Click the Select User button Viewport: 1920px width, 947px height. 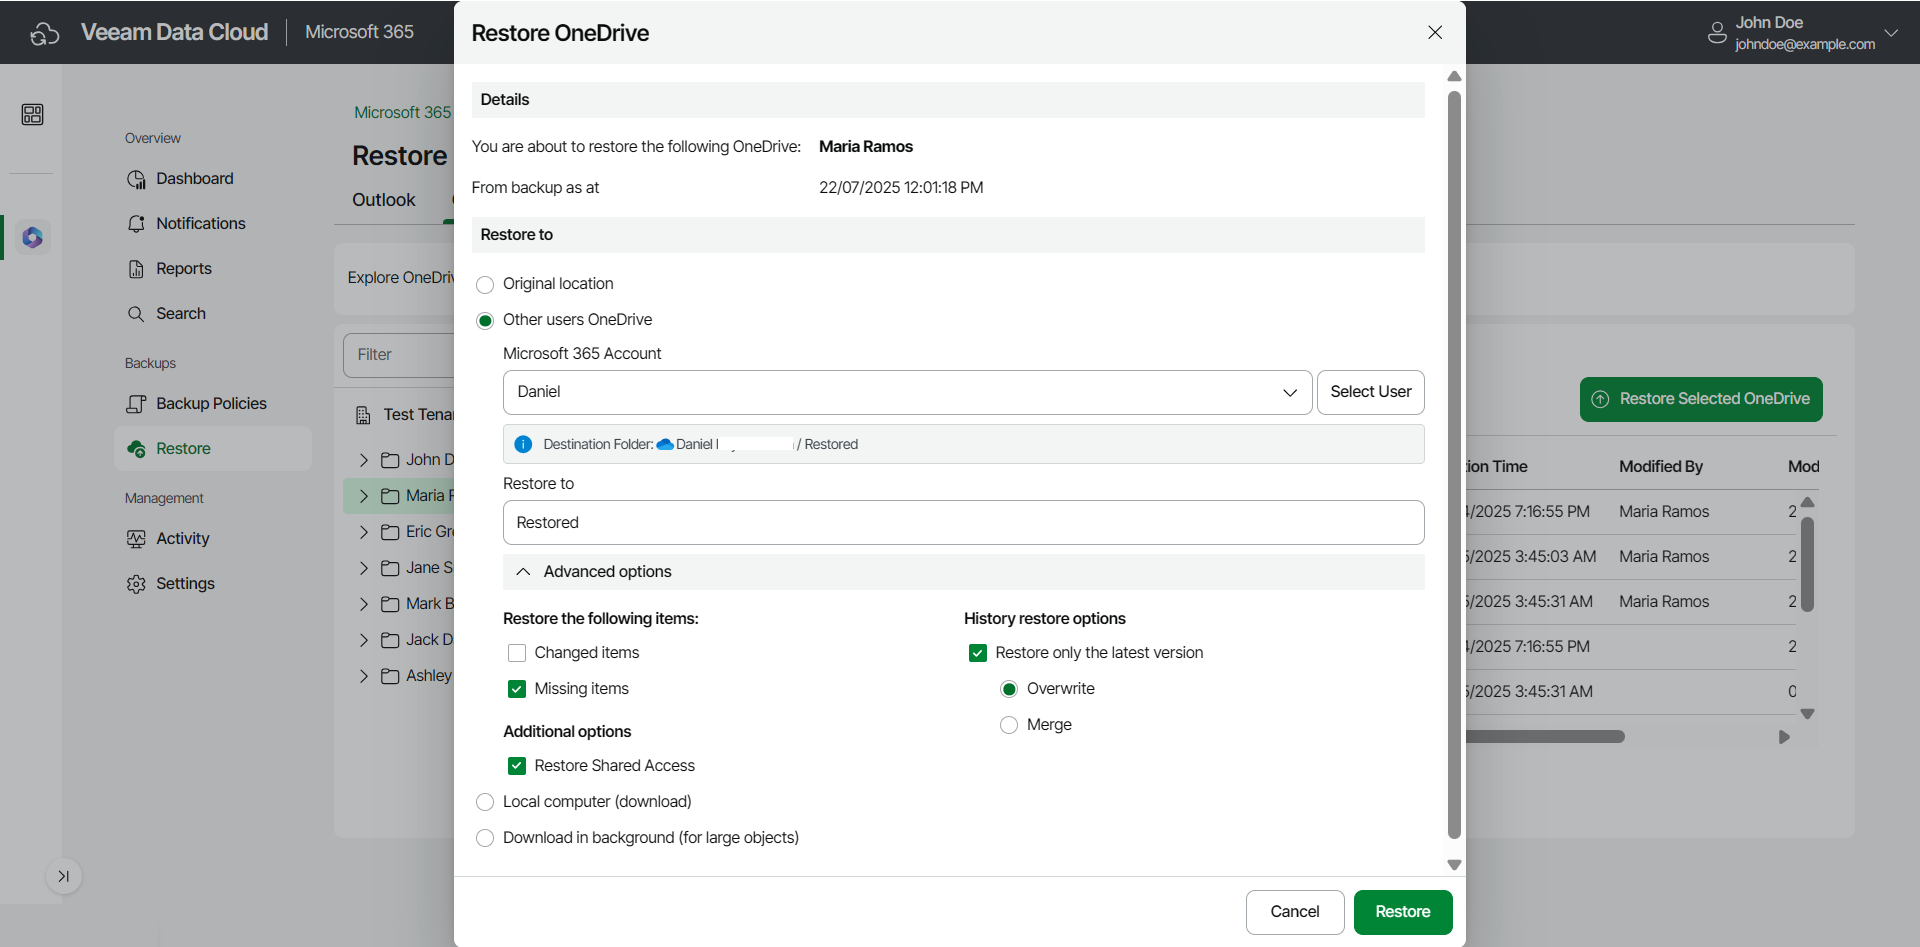pos(1371,392)
